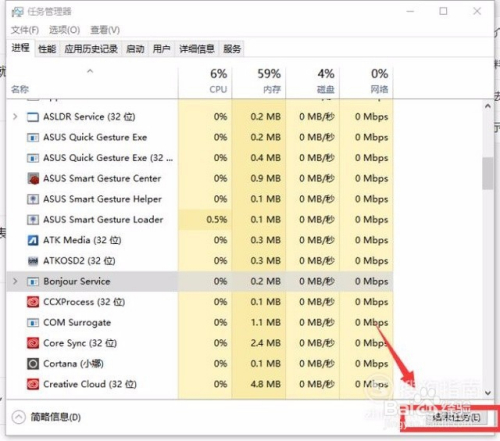Select the Creative Cloud (32 位) process name
This screenshot has width=500, height=441.
(x=90, y=384)
